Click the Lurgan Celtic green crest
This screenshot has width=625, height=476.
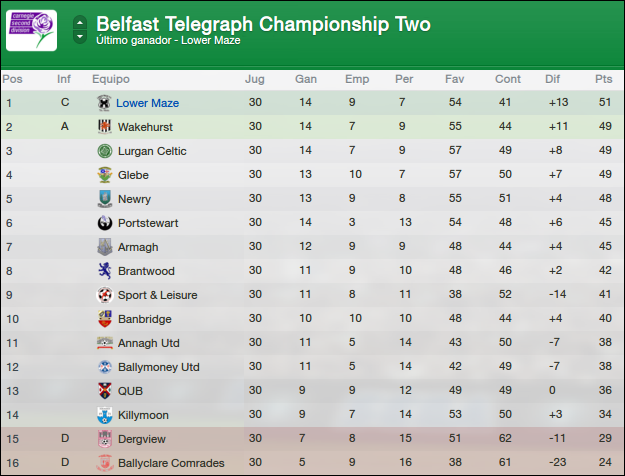[x=105, y=151]
